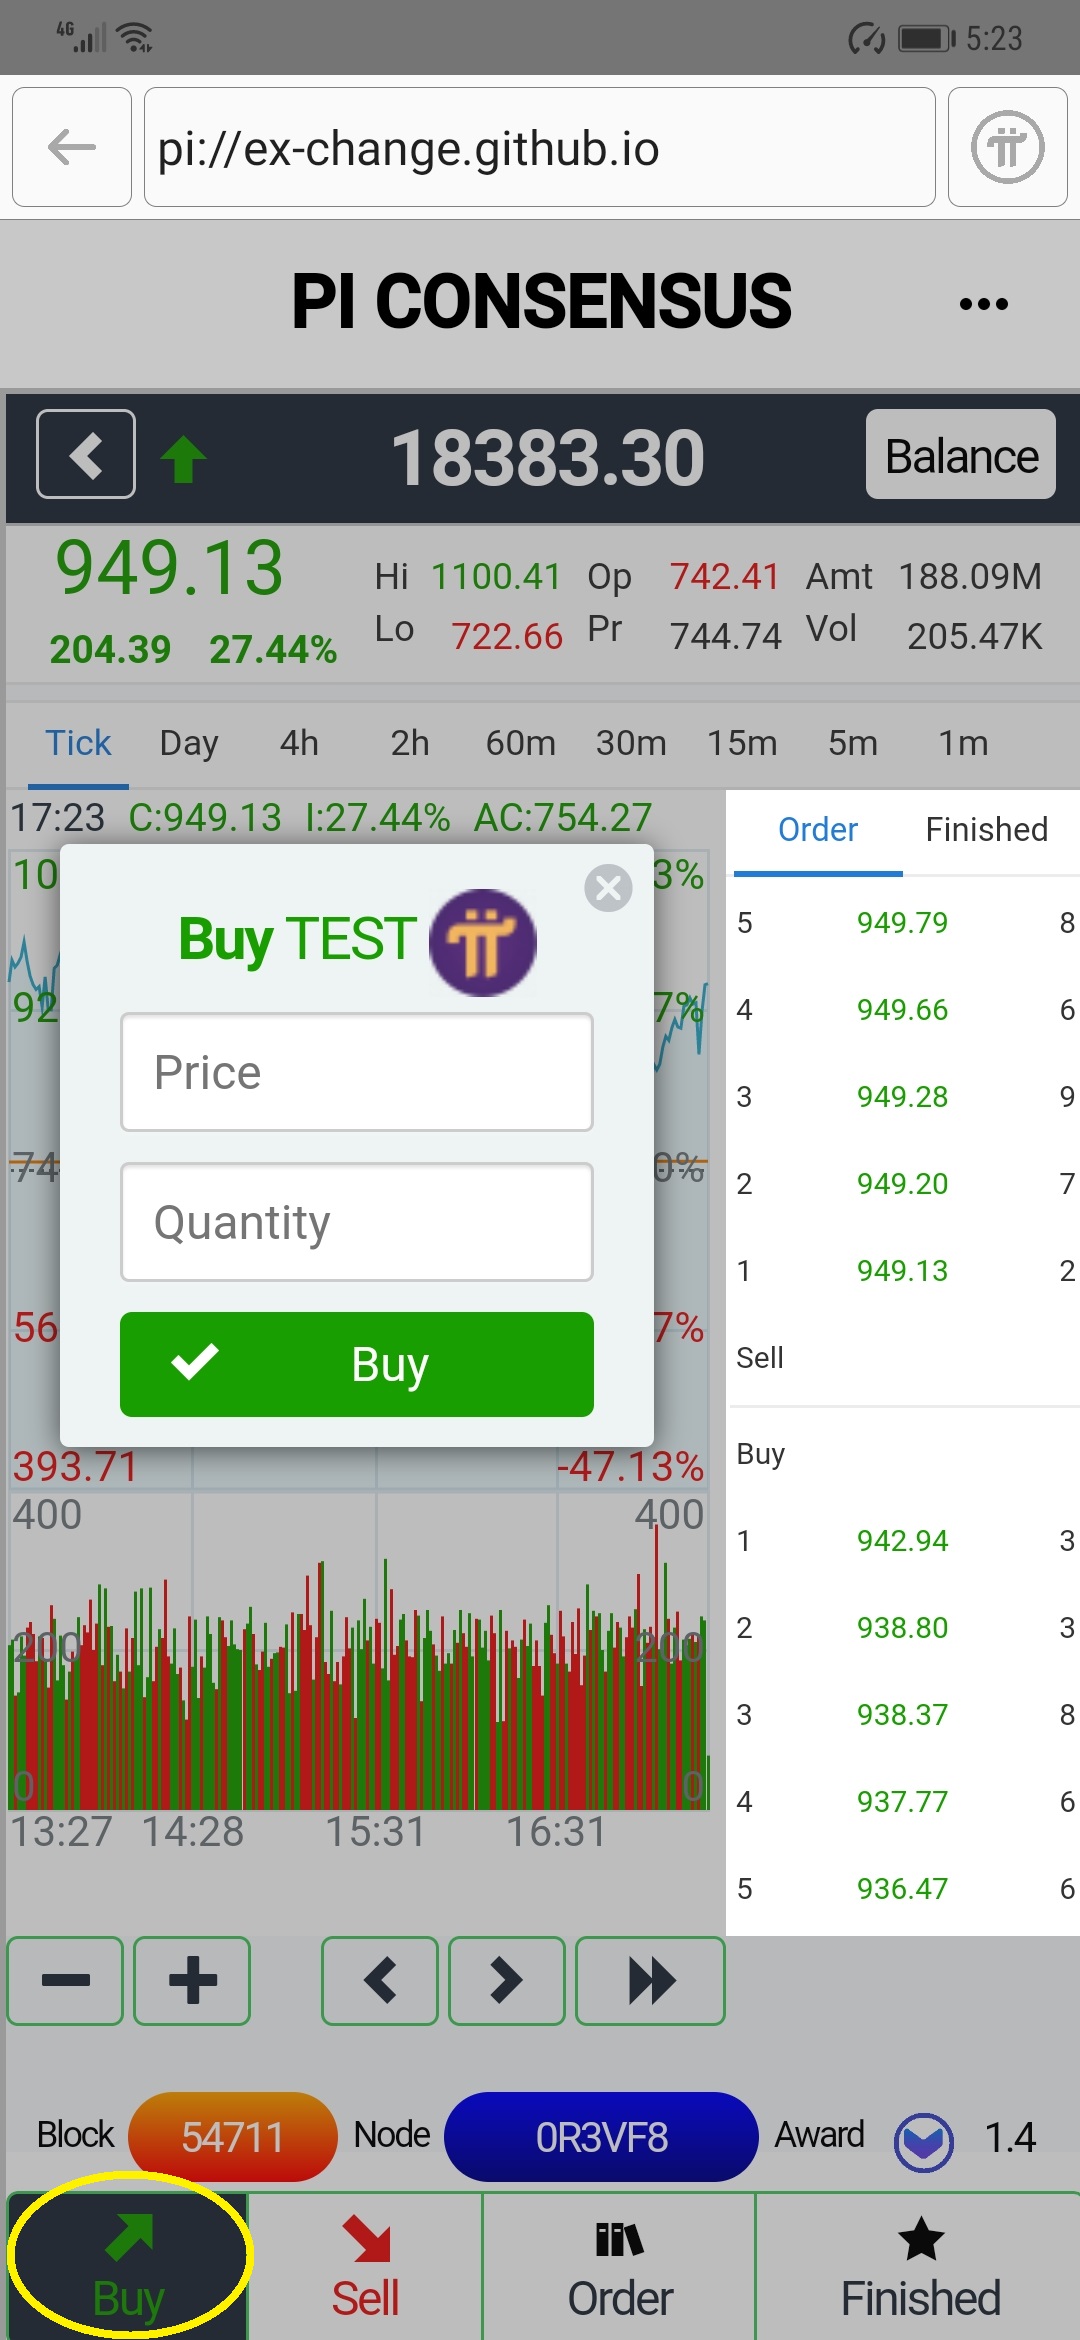This screenshot has height=2340, width=1080.
Task: Click the chart zoom in plus button
Action: [x=192, y=1980]
